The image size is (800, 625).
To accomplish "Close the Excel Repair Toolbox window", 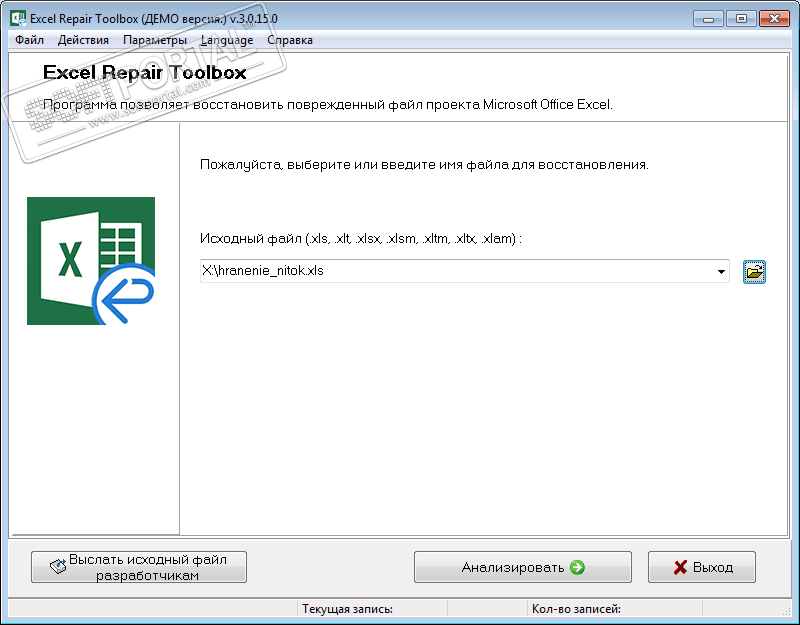I will pyautogui.click(x=774, y=19).
